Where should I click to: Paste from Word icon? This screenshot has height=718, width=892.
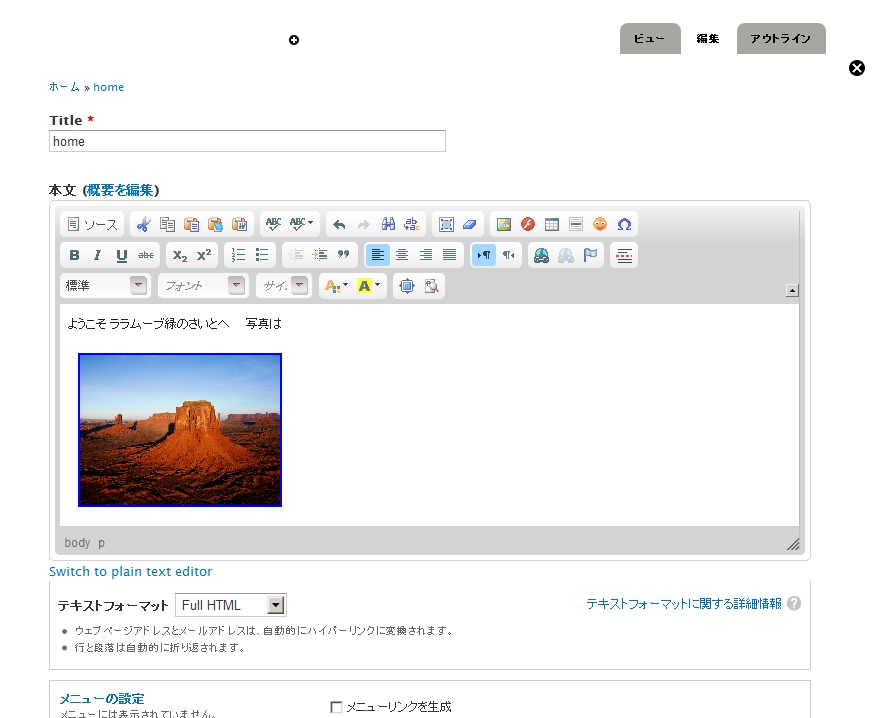[x=239, y=224]
